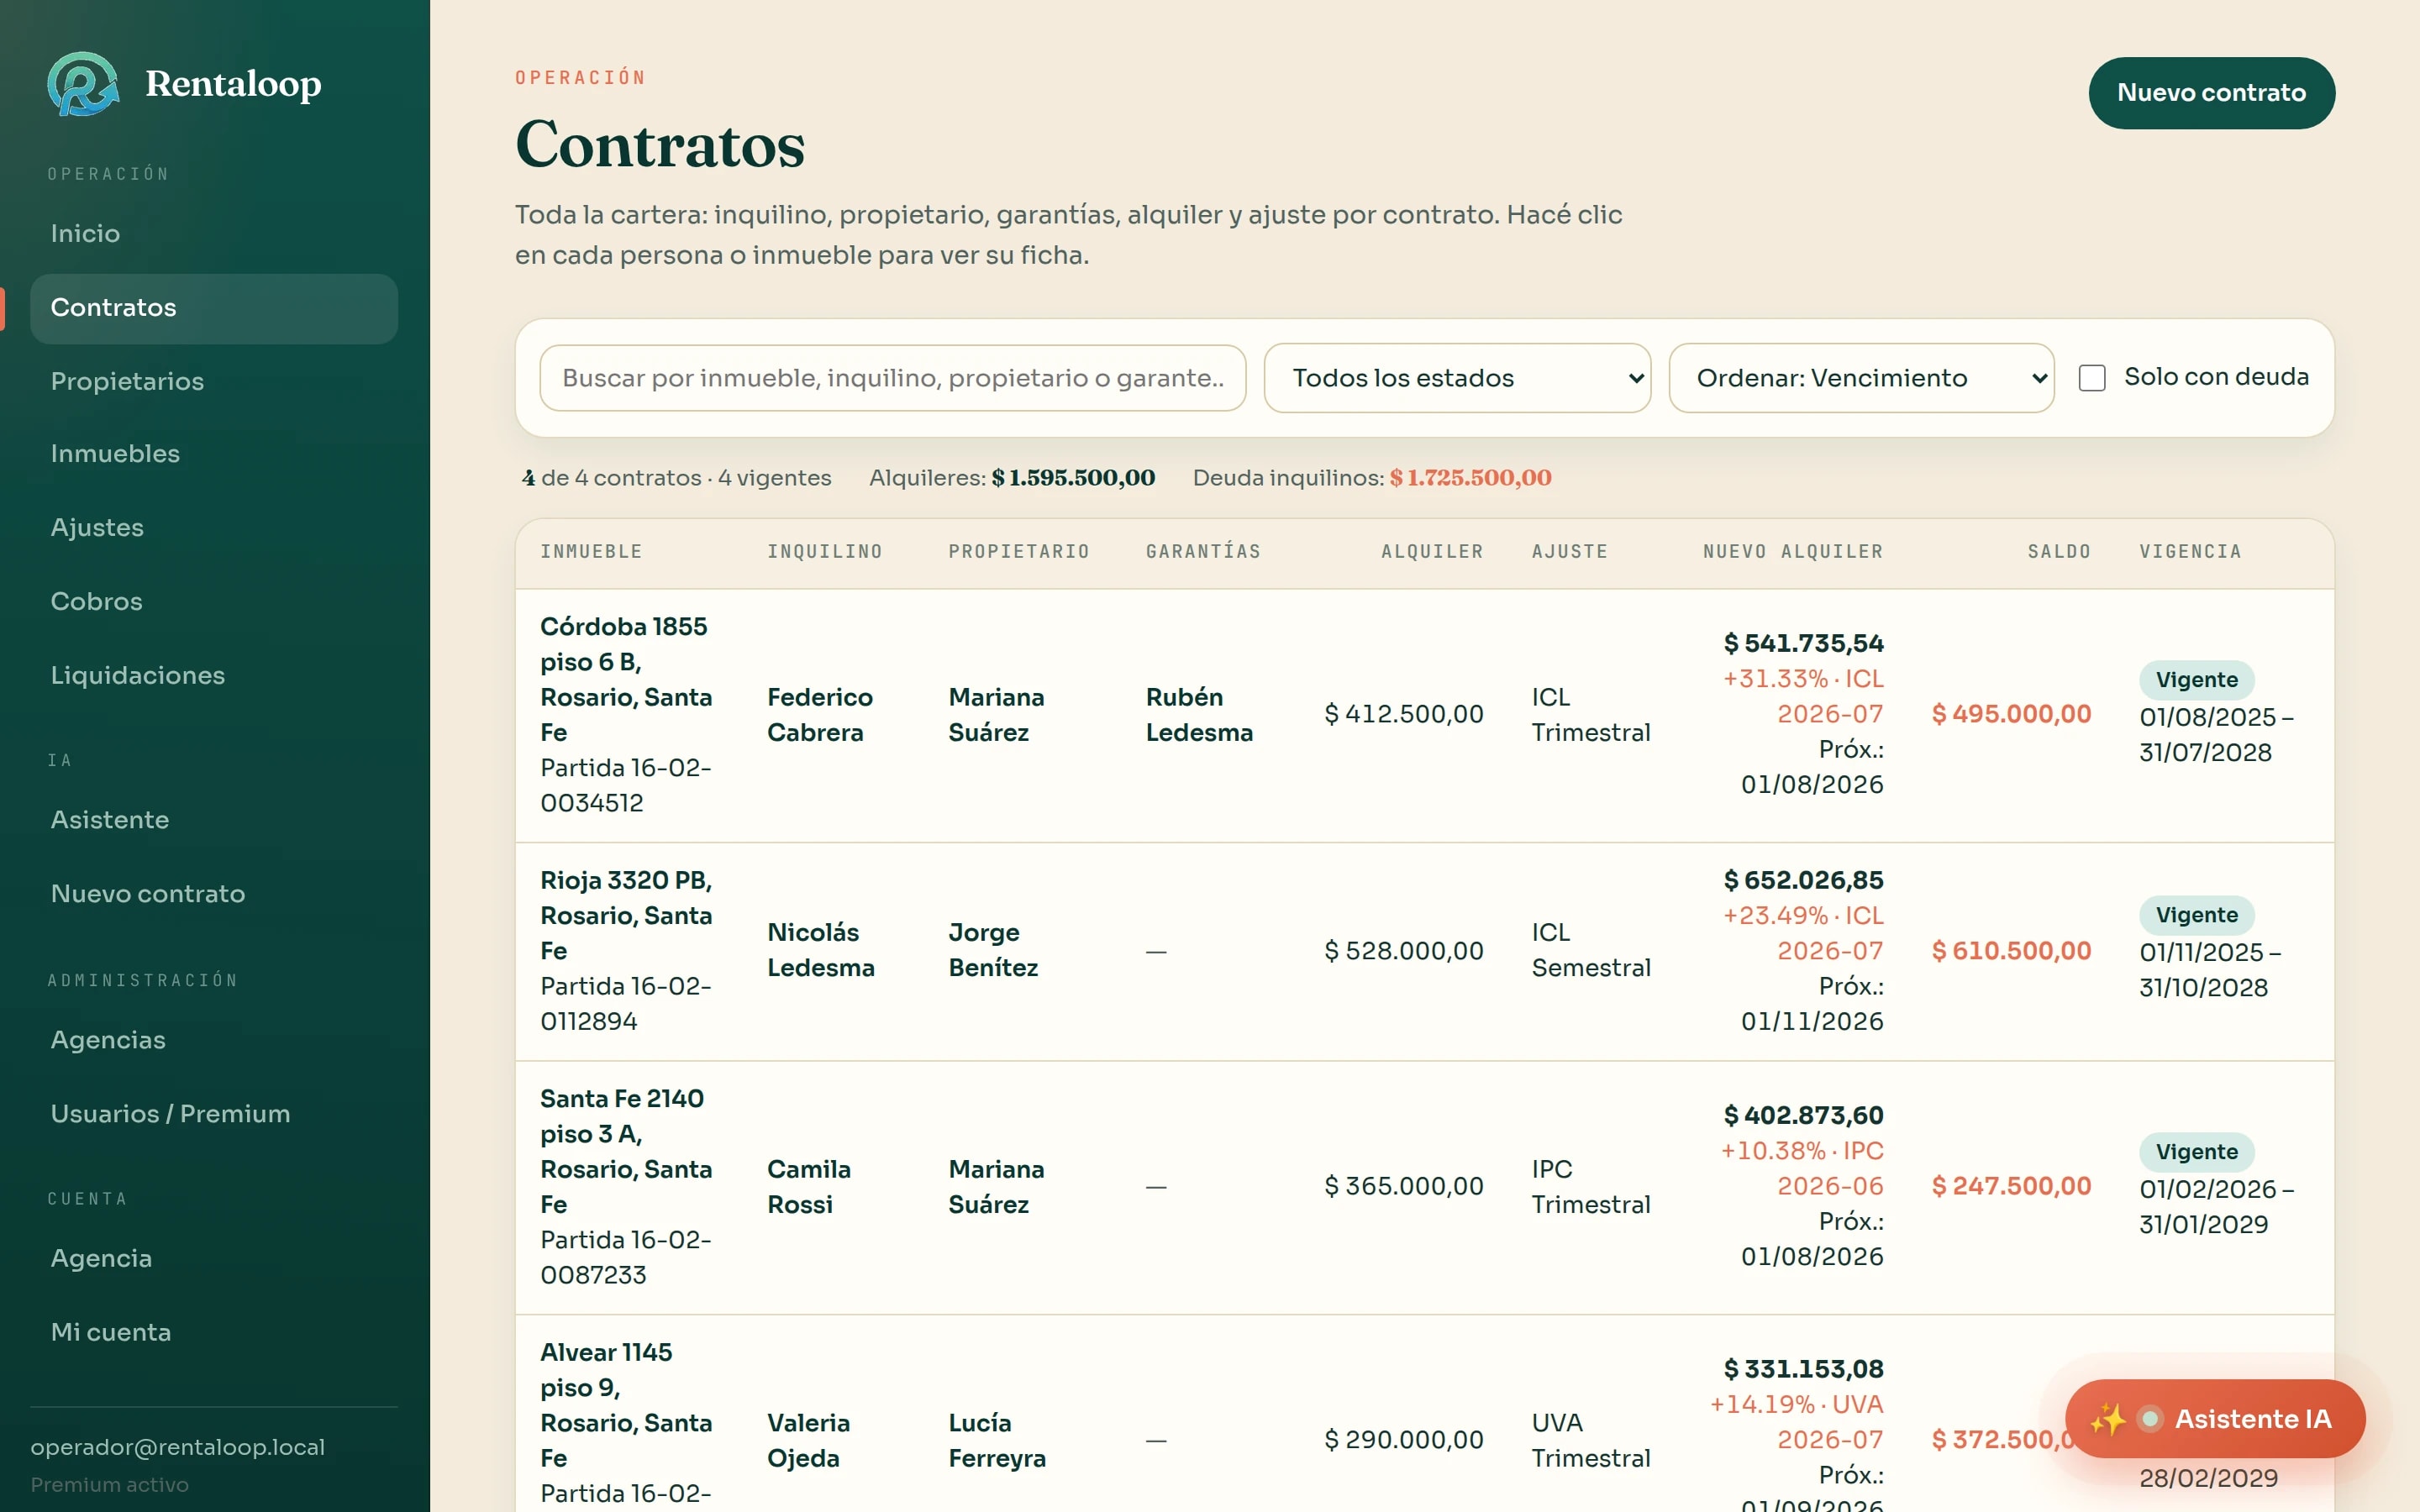Open the Asistente IA floating button

[x=2215, y=1419]
